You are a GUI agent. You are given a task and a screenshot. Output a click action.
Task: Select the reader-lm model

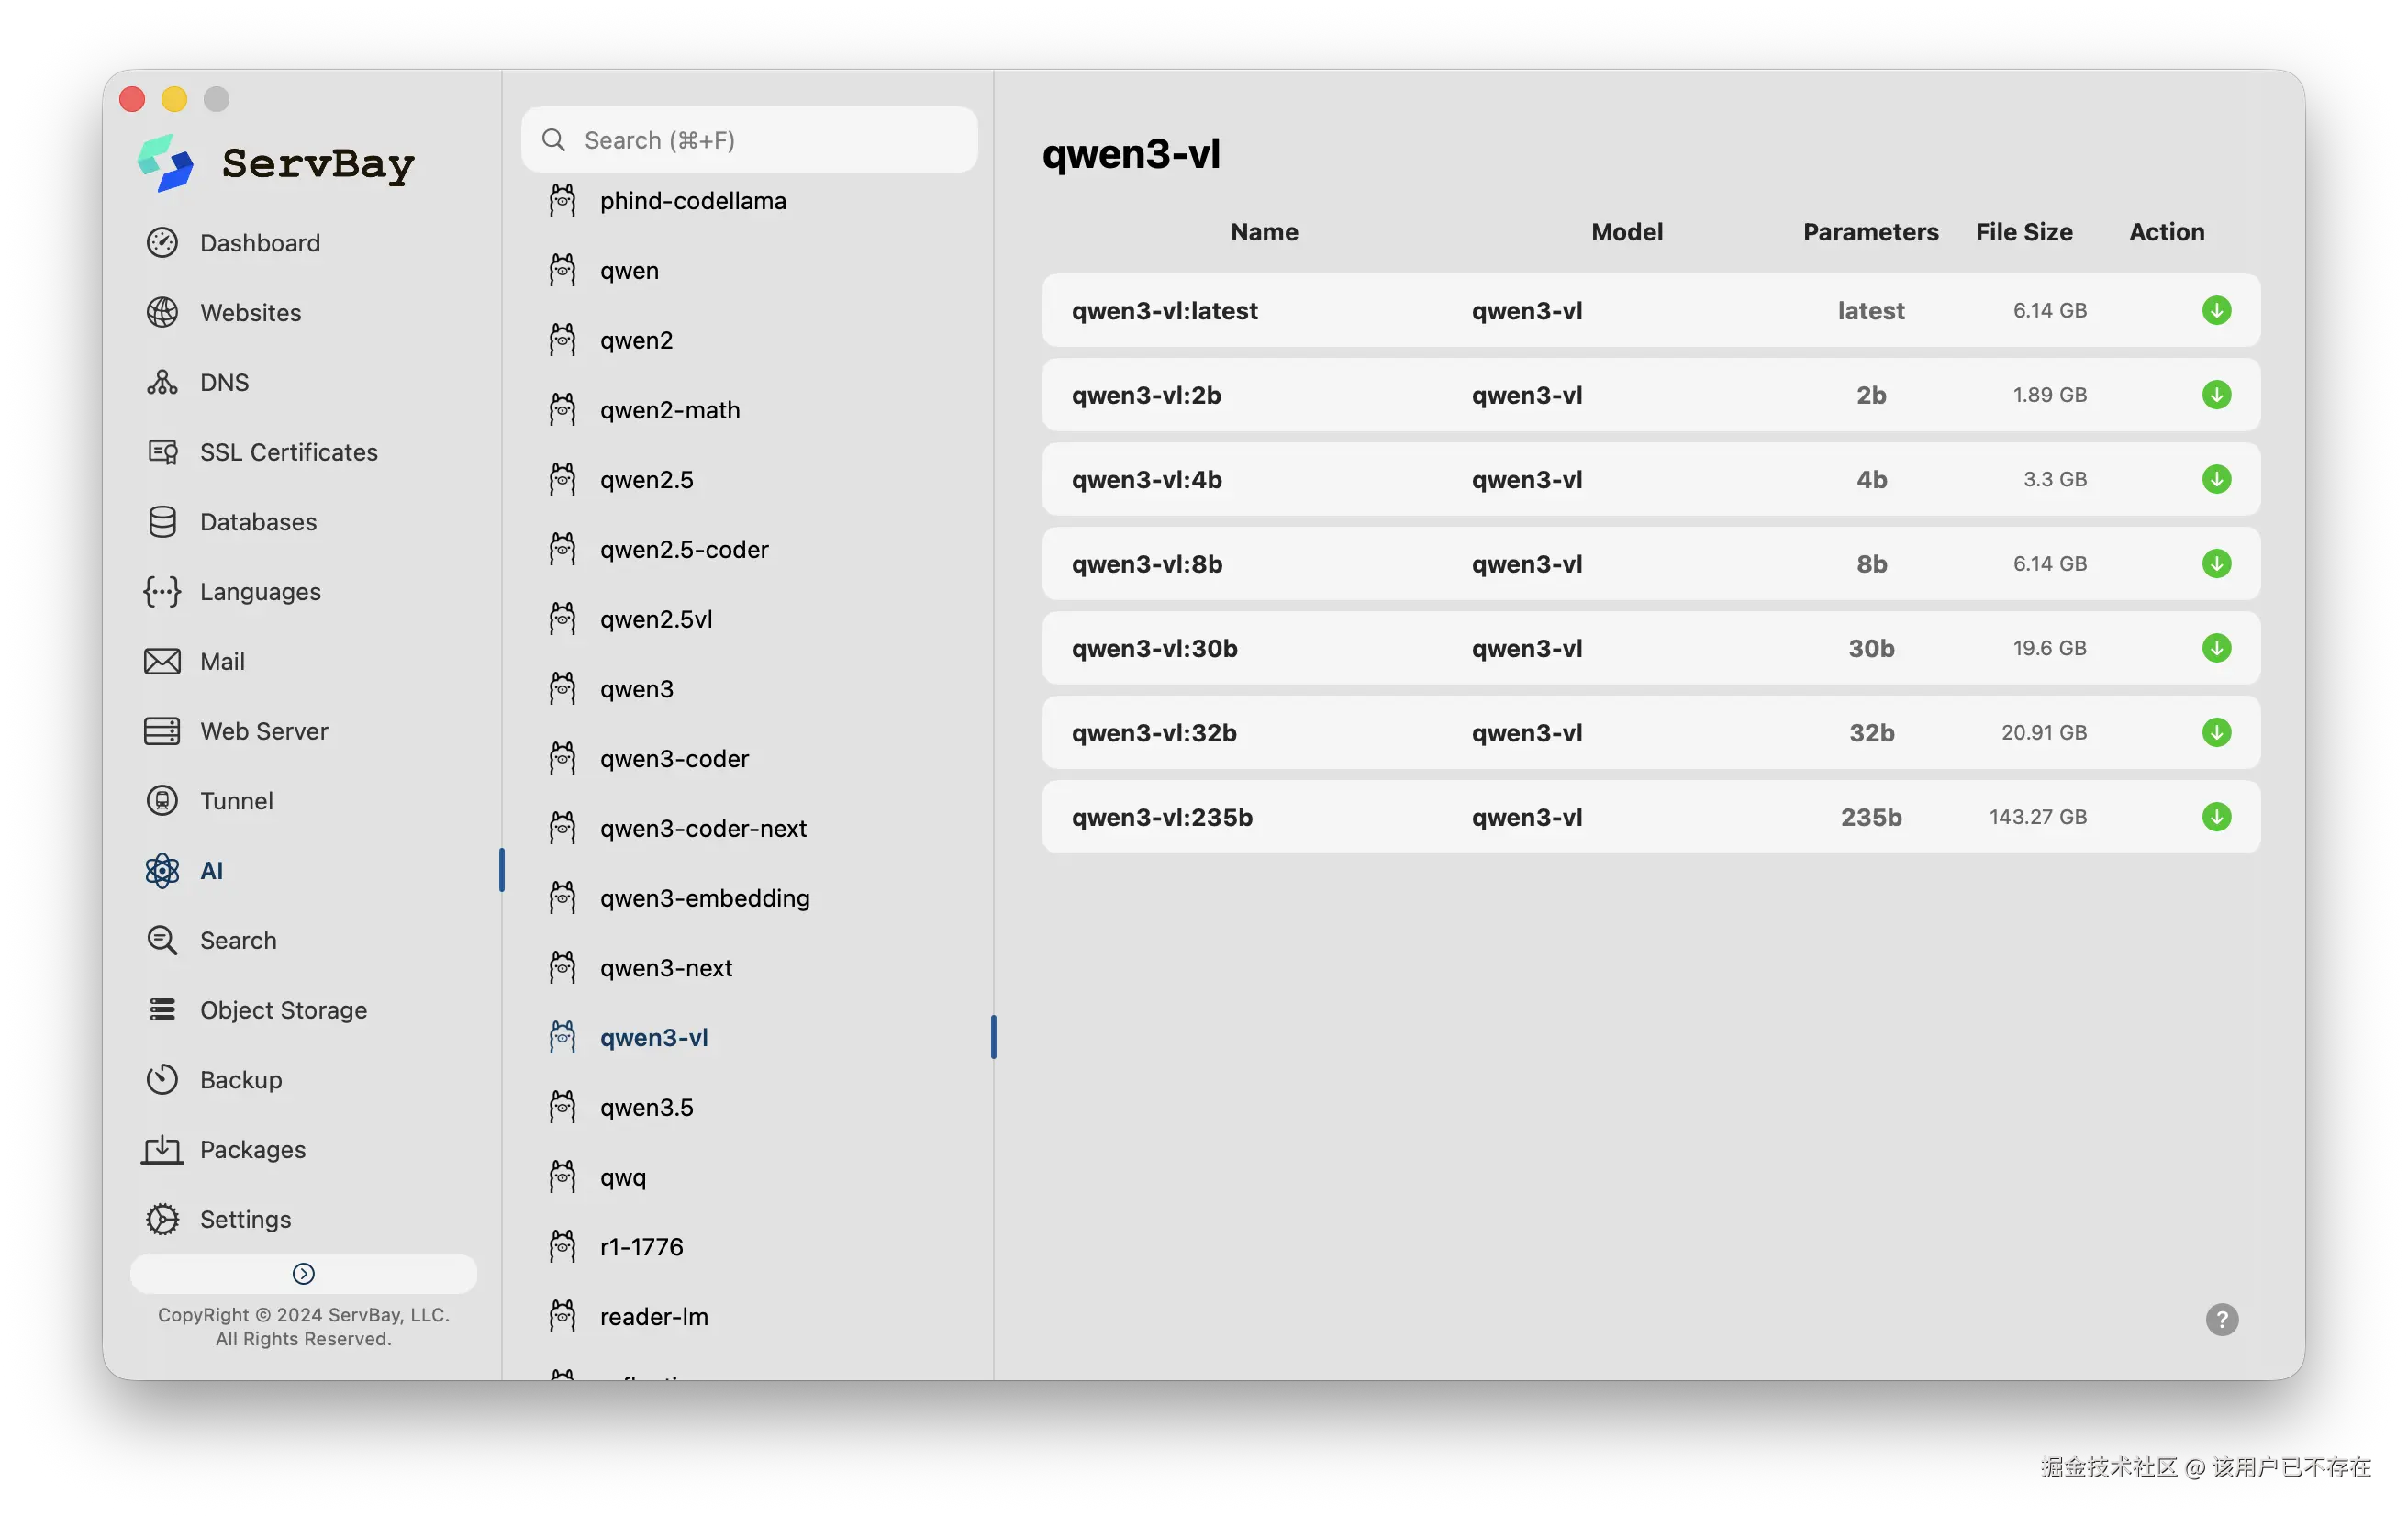coord(653,1317)
